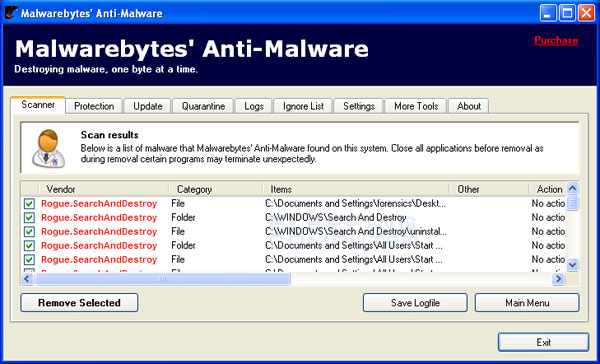Screen dimensions: 600x364
Task: Uncheck the first Rogue.SearchAndDestroy File entry
Action: (29, 204)
